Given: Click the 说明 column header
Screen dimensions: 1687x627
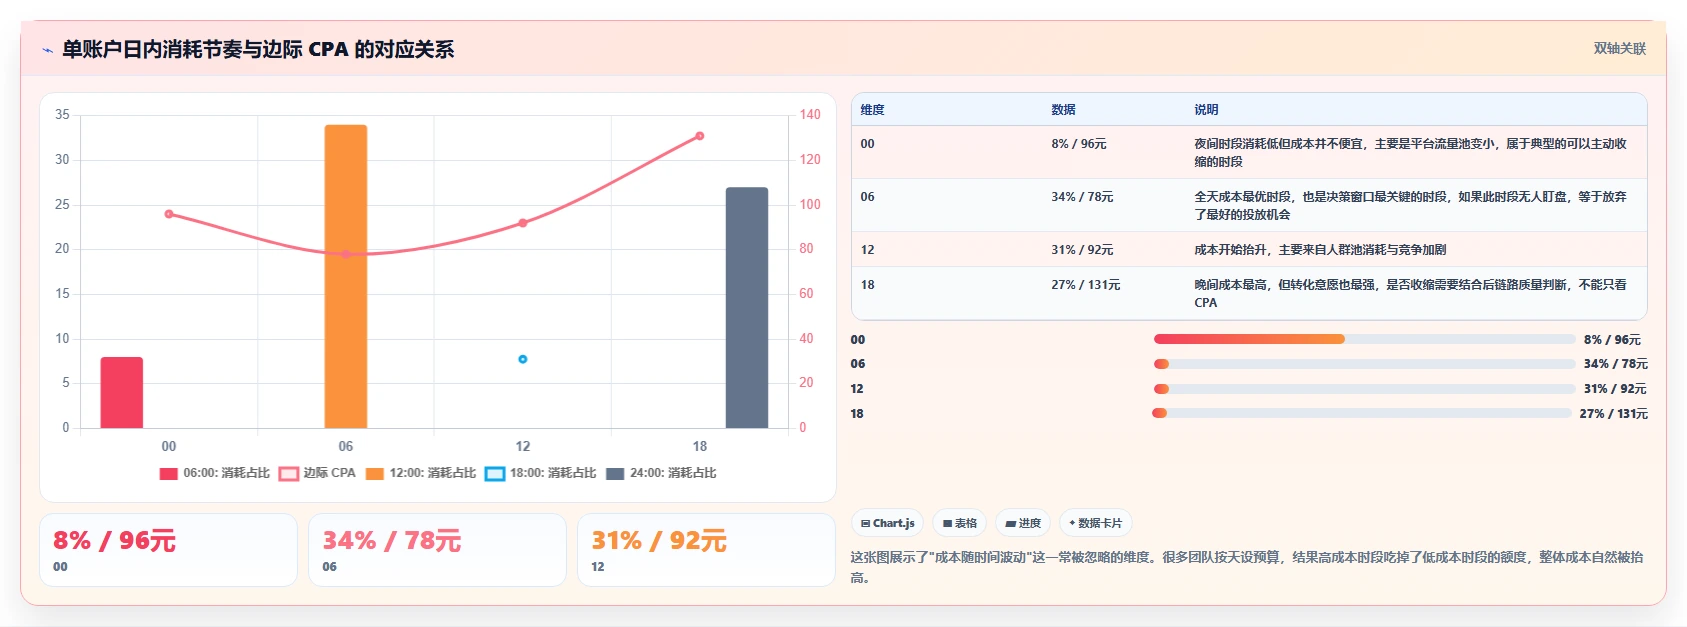Looking at the screenshot, I should point(1206,110).
